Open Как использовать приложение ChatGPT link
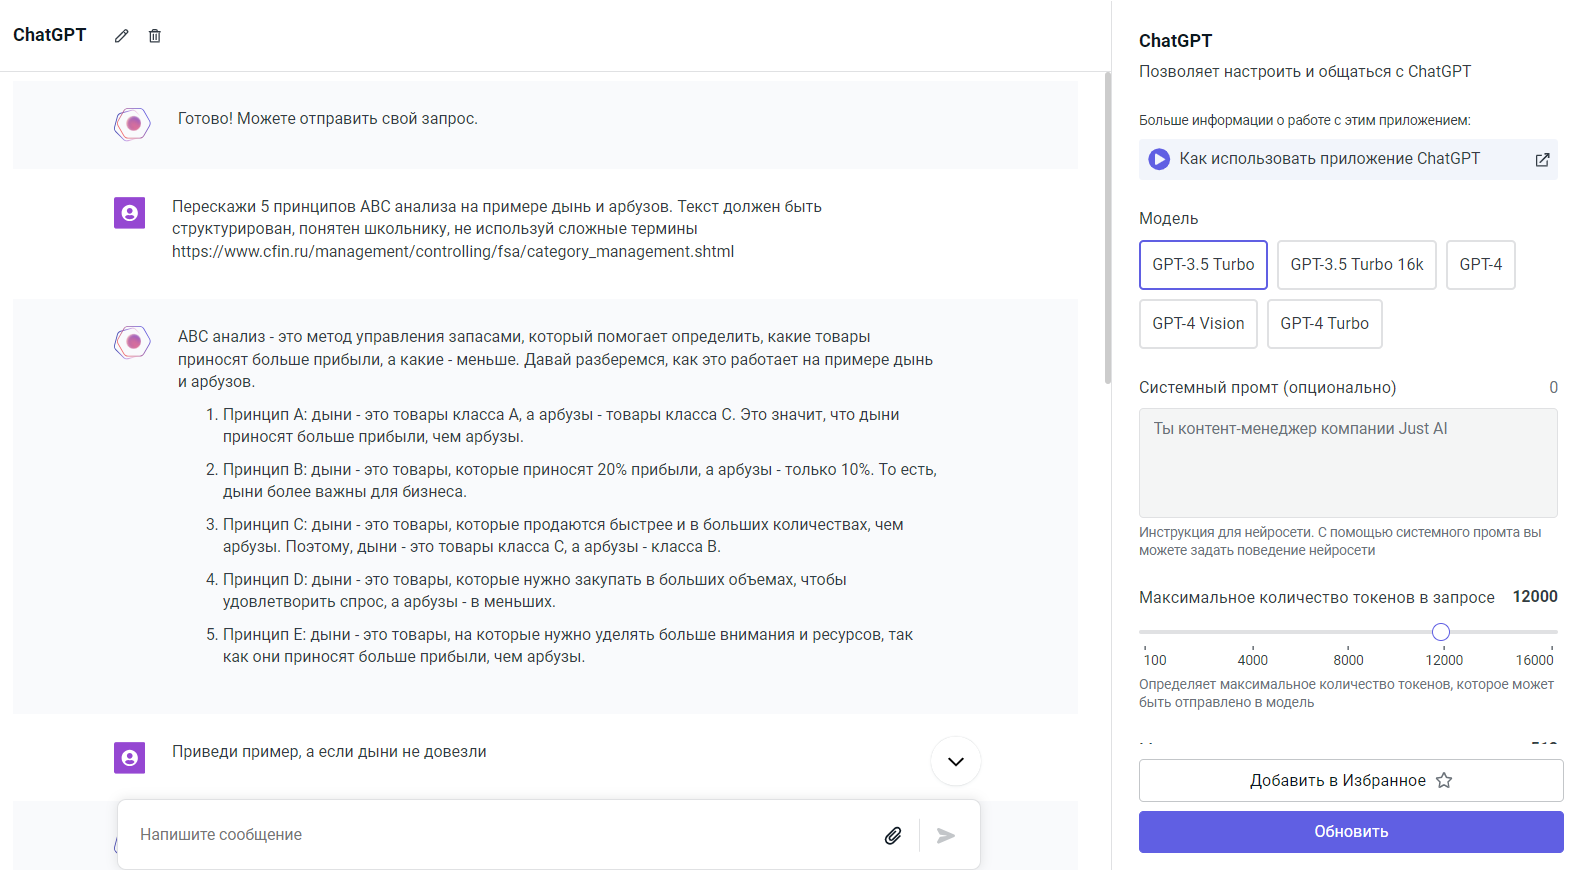 point(1329,159)
